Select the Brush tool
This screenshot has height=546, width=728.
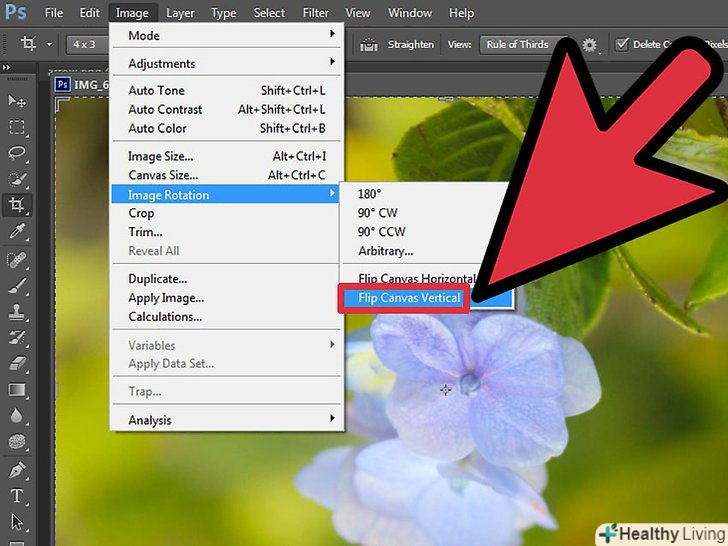pos(17,286)
